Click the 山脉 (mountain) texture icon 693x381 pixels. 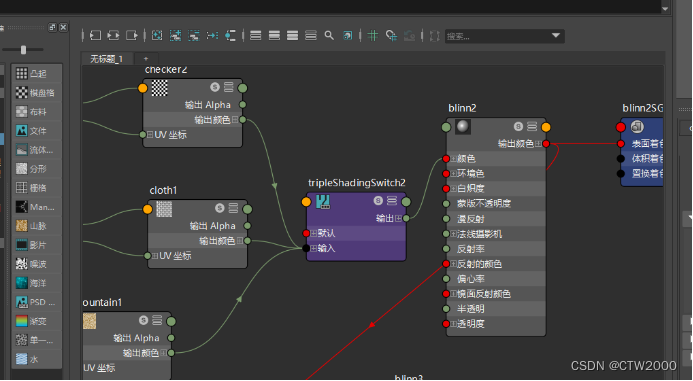[22, 225]
